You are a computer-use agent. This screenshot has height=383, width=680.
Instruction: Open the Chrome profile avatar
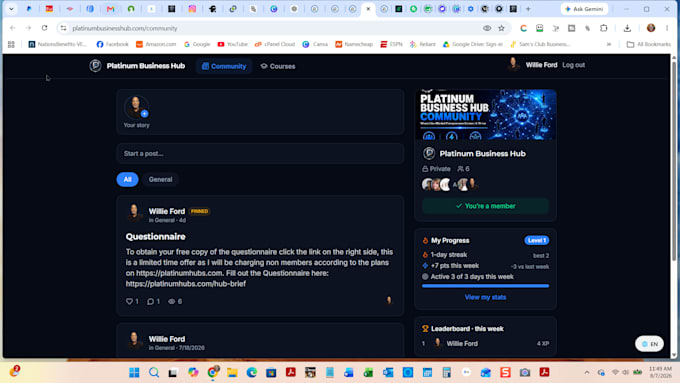coord(651,28)
